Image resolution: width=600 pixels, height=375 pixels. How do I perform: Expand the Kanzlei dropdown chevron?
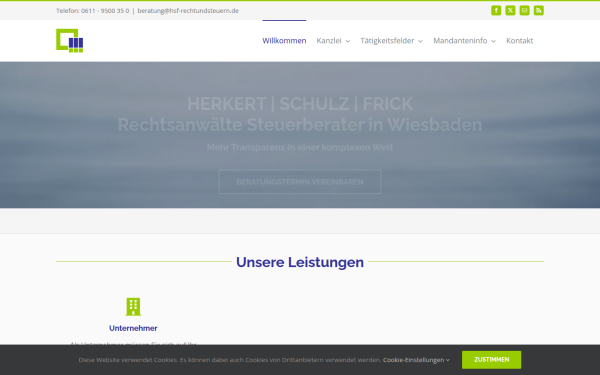pyautogui.click(x=347, y=41)
